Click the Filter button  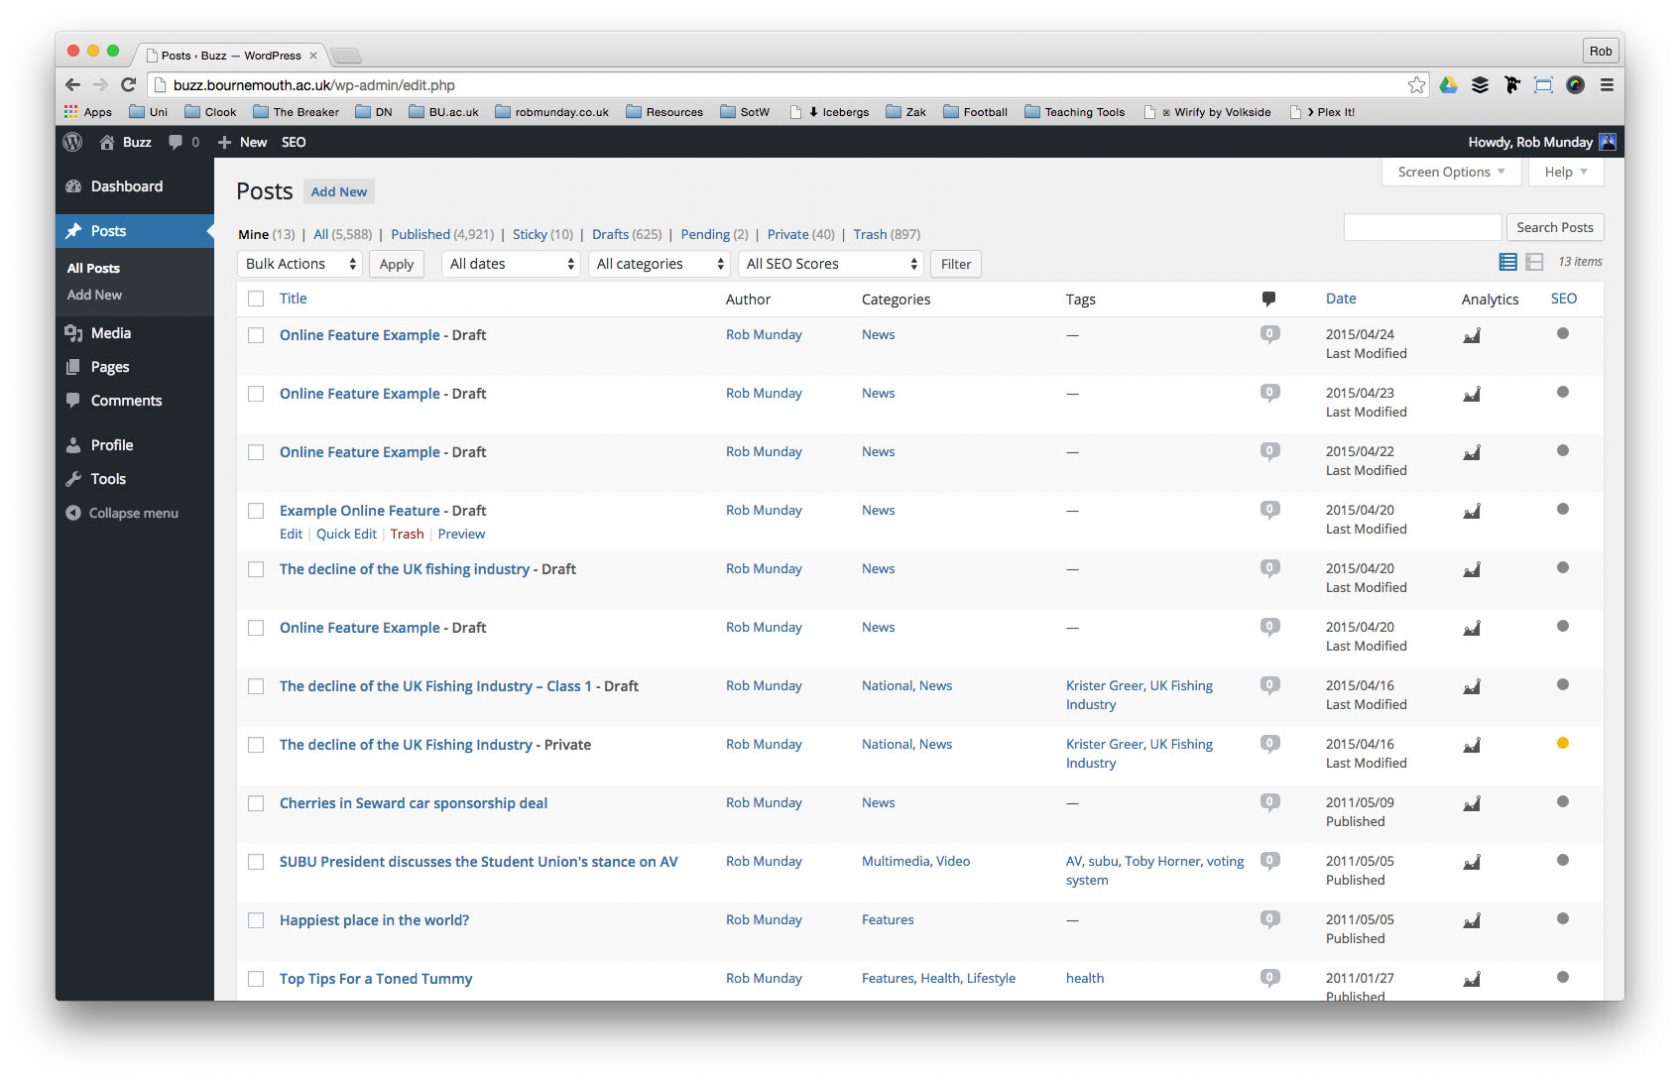(x=956, y=264)
